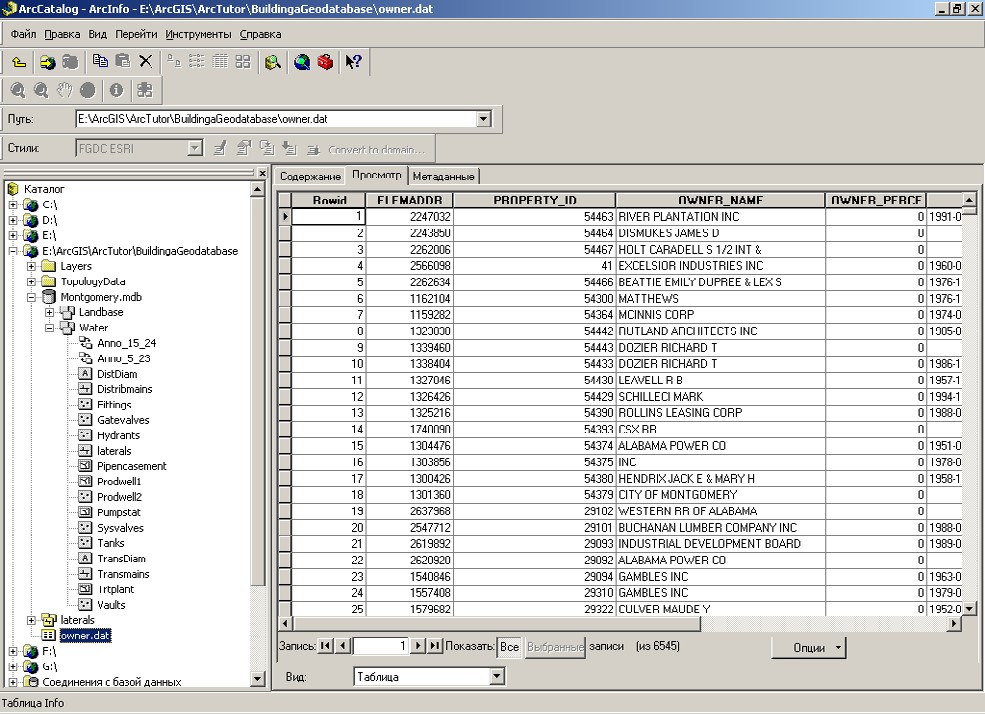Open the Правка menu
This screenshot has width=985, height=714.
pos(62,34)
